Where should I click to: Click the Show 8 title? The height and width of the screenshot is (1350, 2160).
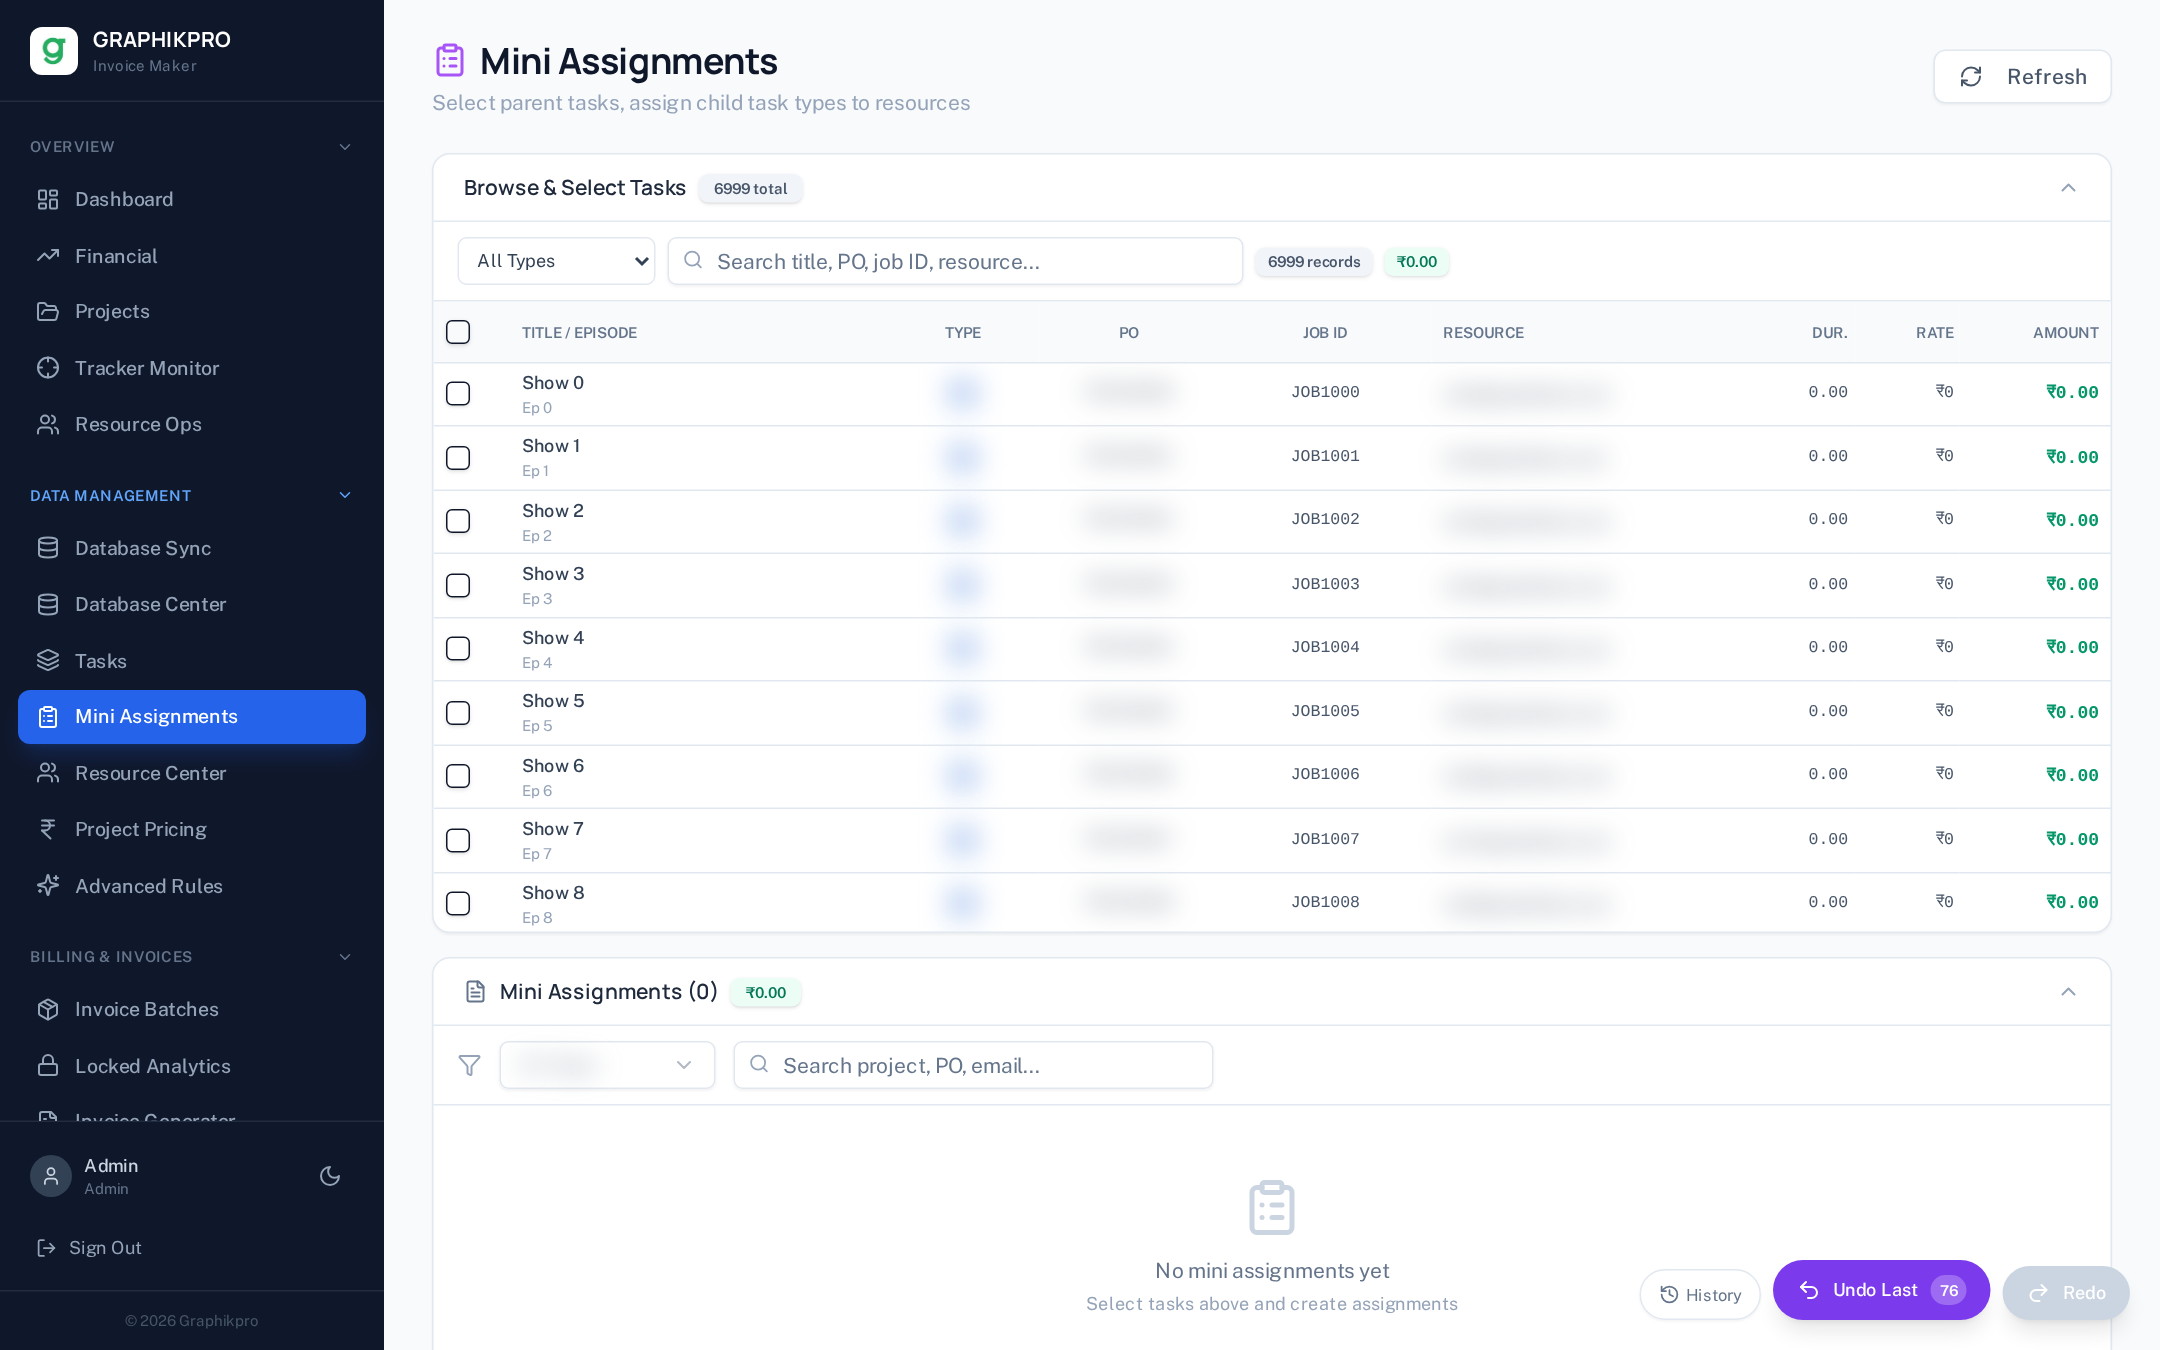click(553, 893)
